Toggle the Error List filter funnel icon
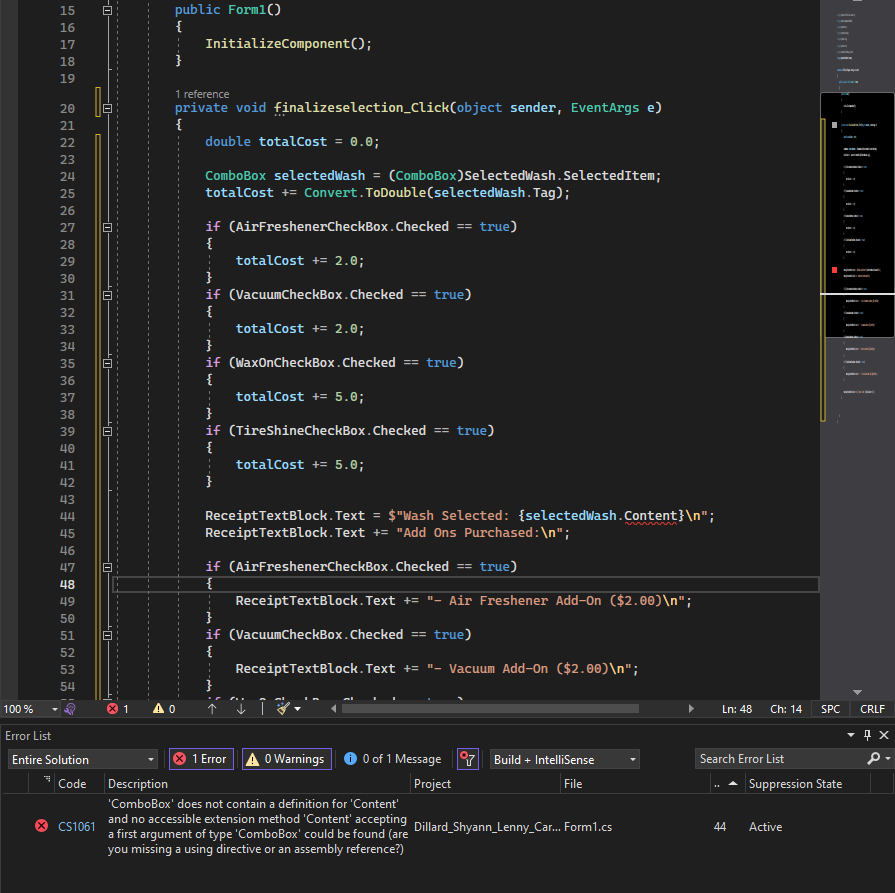This screenshot has width=895, height=893. point(468,759)
